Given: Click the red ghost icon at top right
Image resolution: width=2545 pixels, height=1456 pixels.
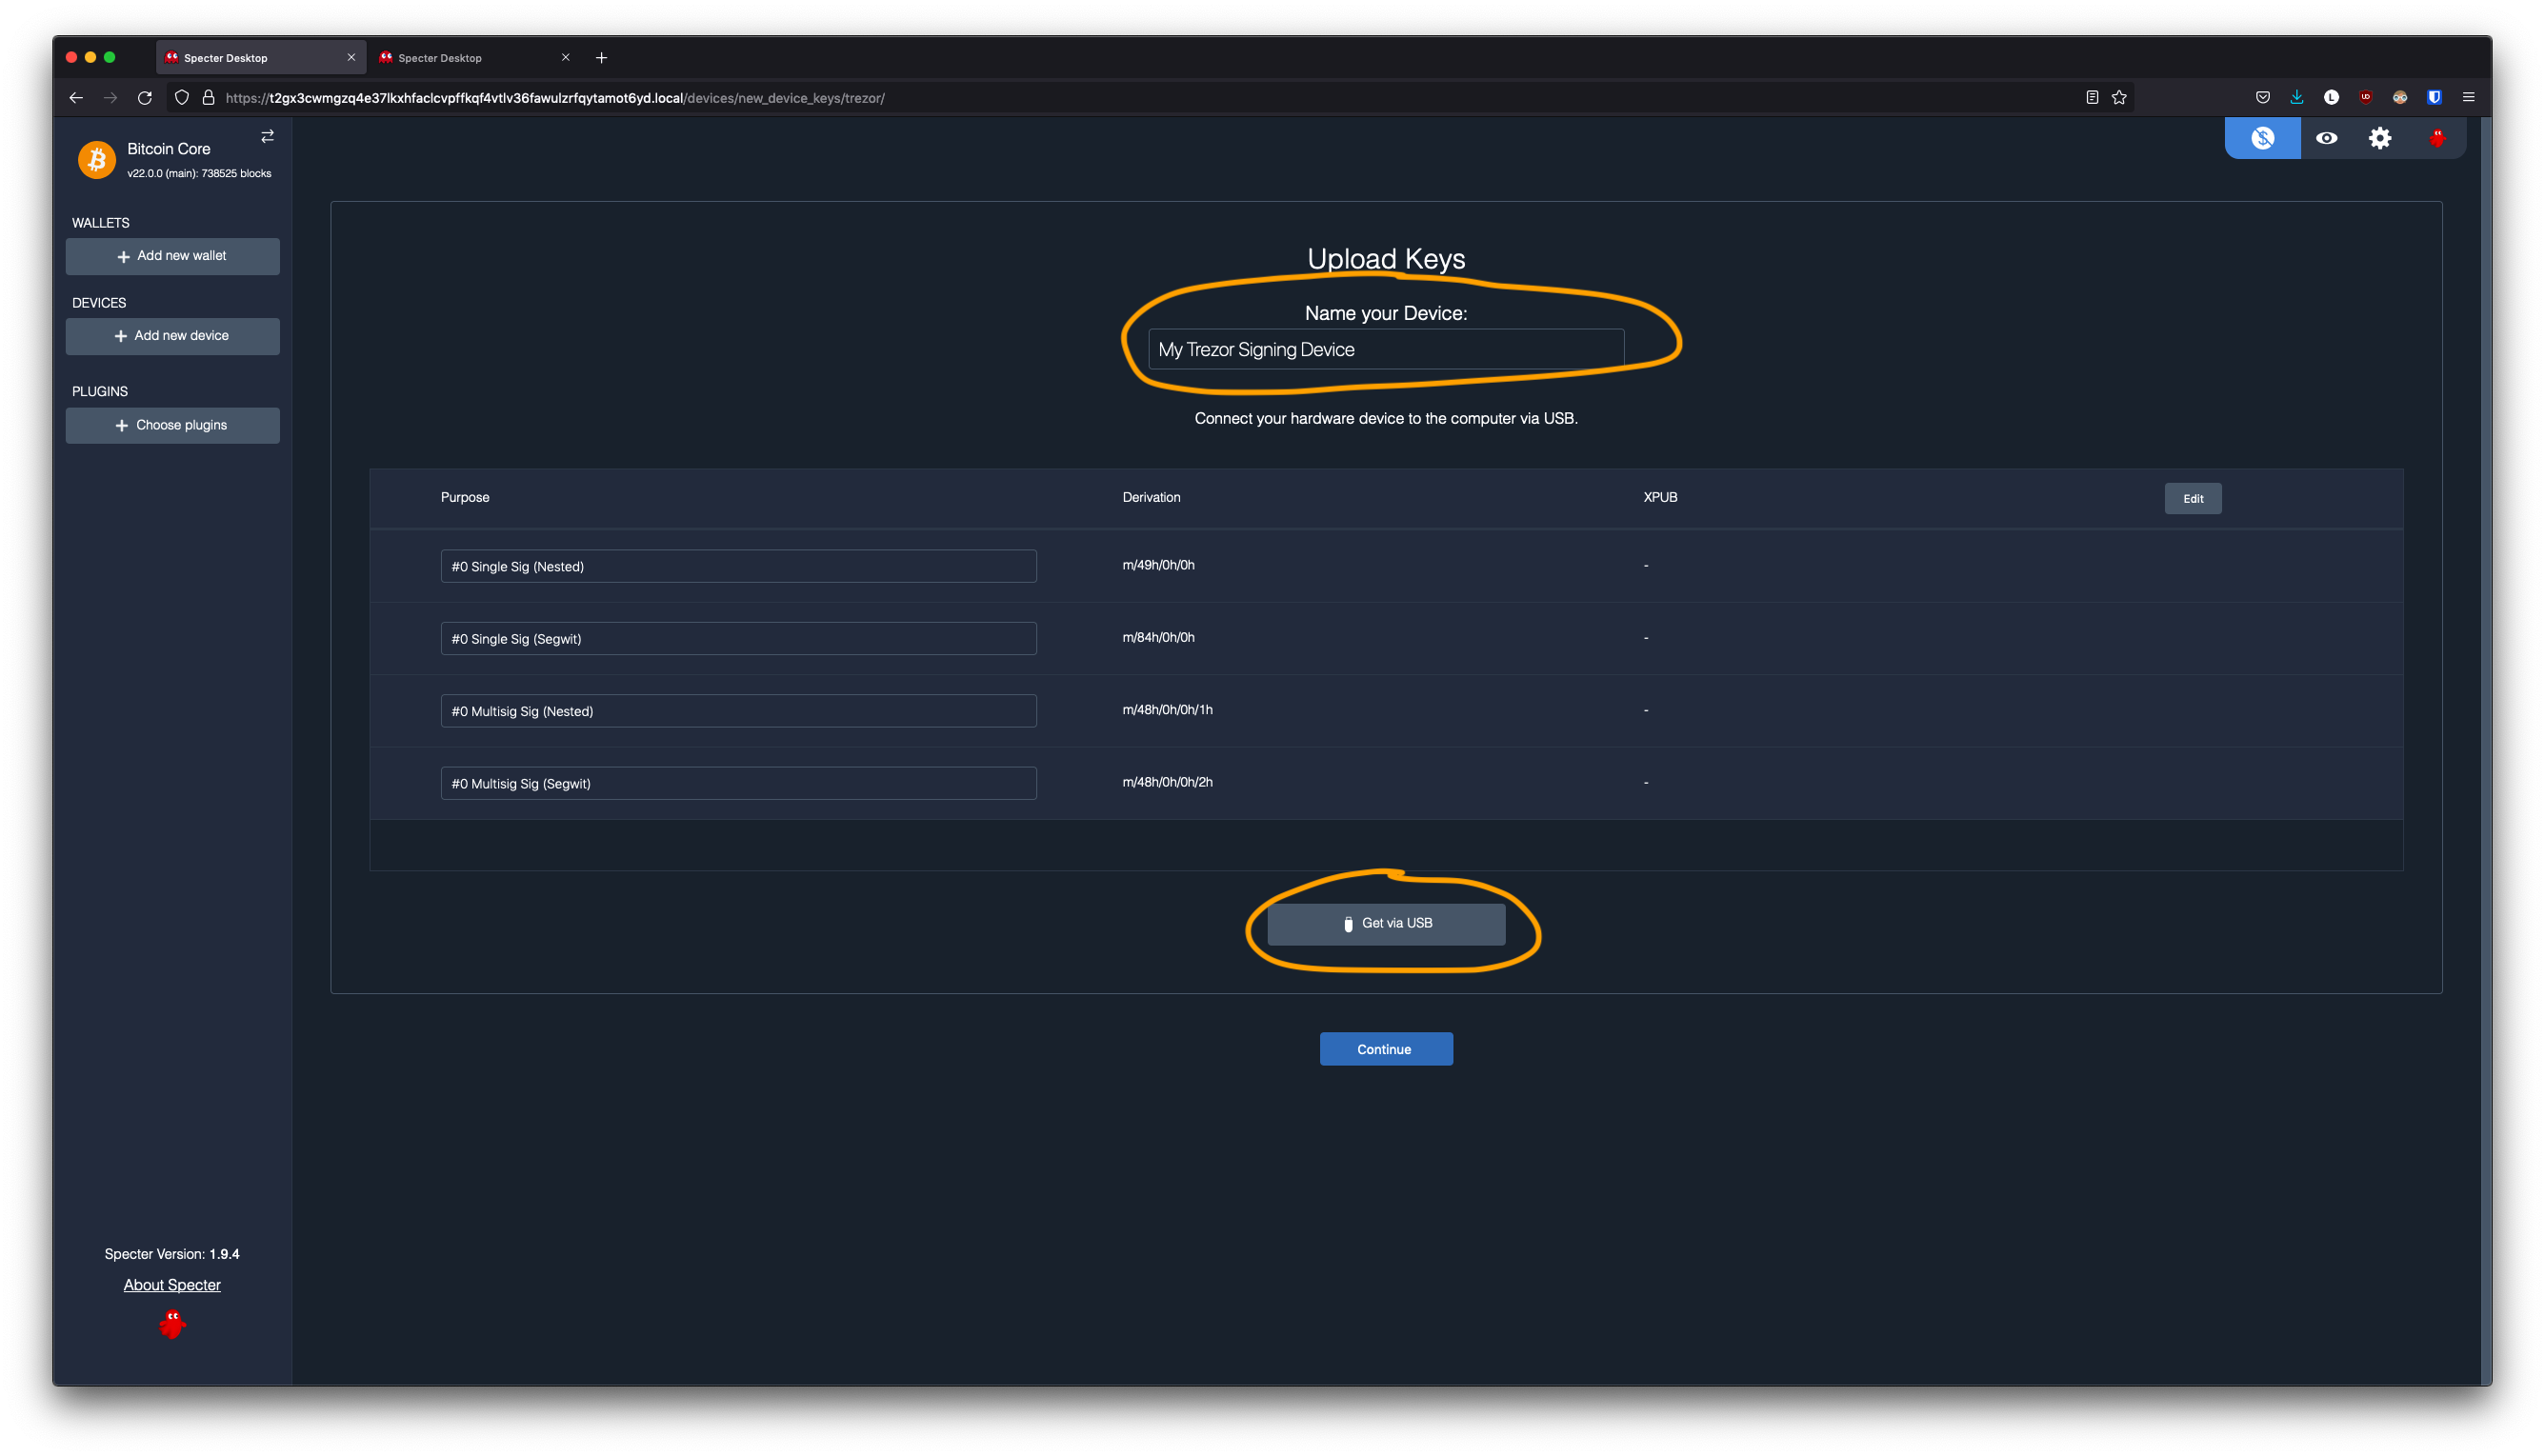Looking at the screenshot, I should [2437, 138].
